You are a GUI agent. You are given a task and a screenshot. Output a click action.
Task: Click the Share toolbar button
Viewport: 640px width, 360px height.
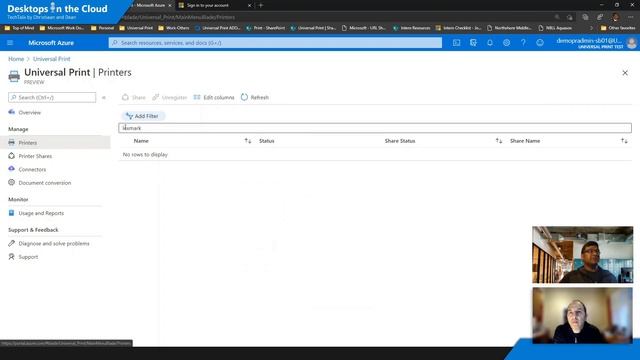134,98
